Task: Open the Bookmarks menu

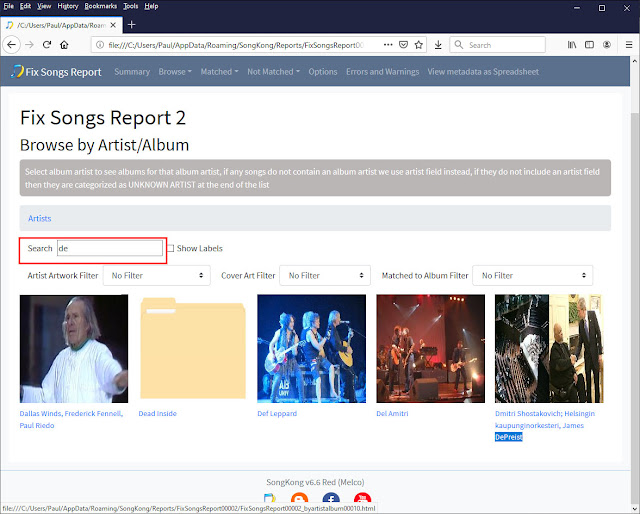Action: point(100,6)
